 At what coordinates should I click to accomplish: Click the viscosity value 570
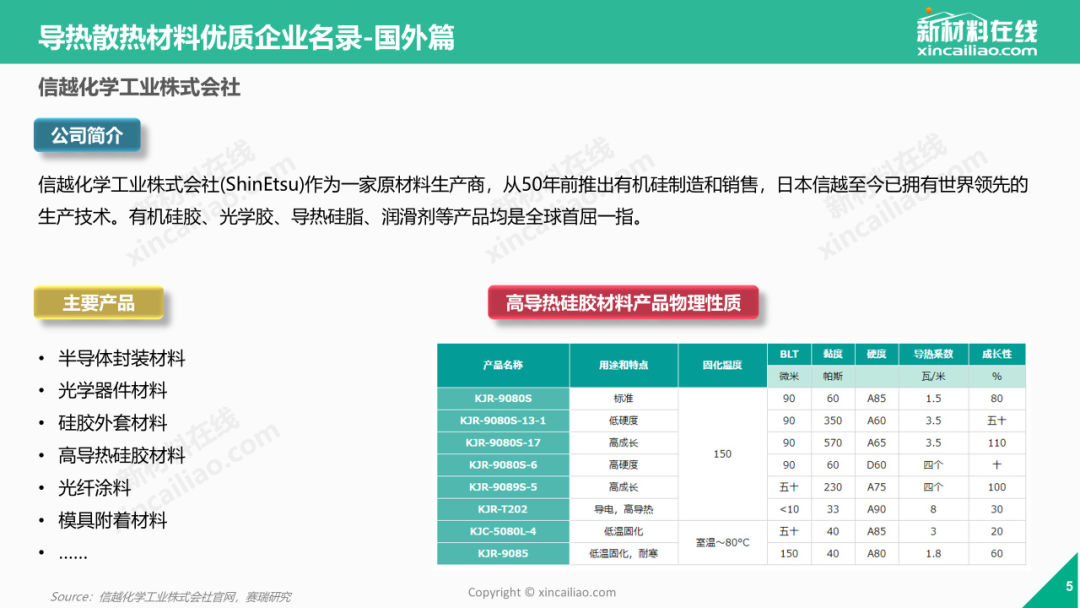[x=833, y=443]
